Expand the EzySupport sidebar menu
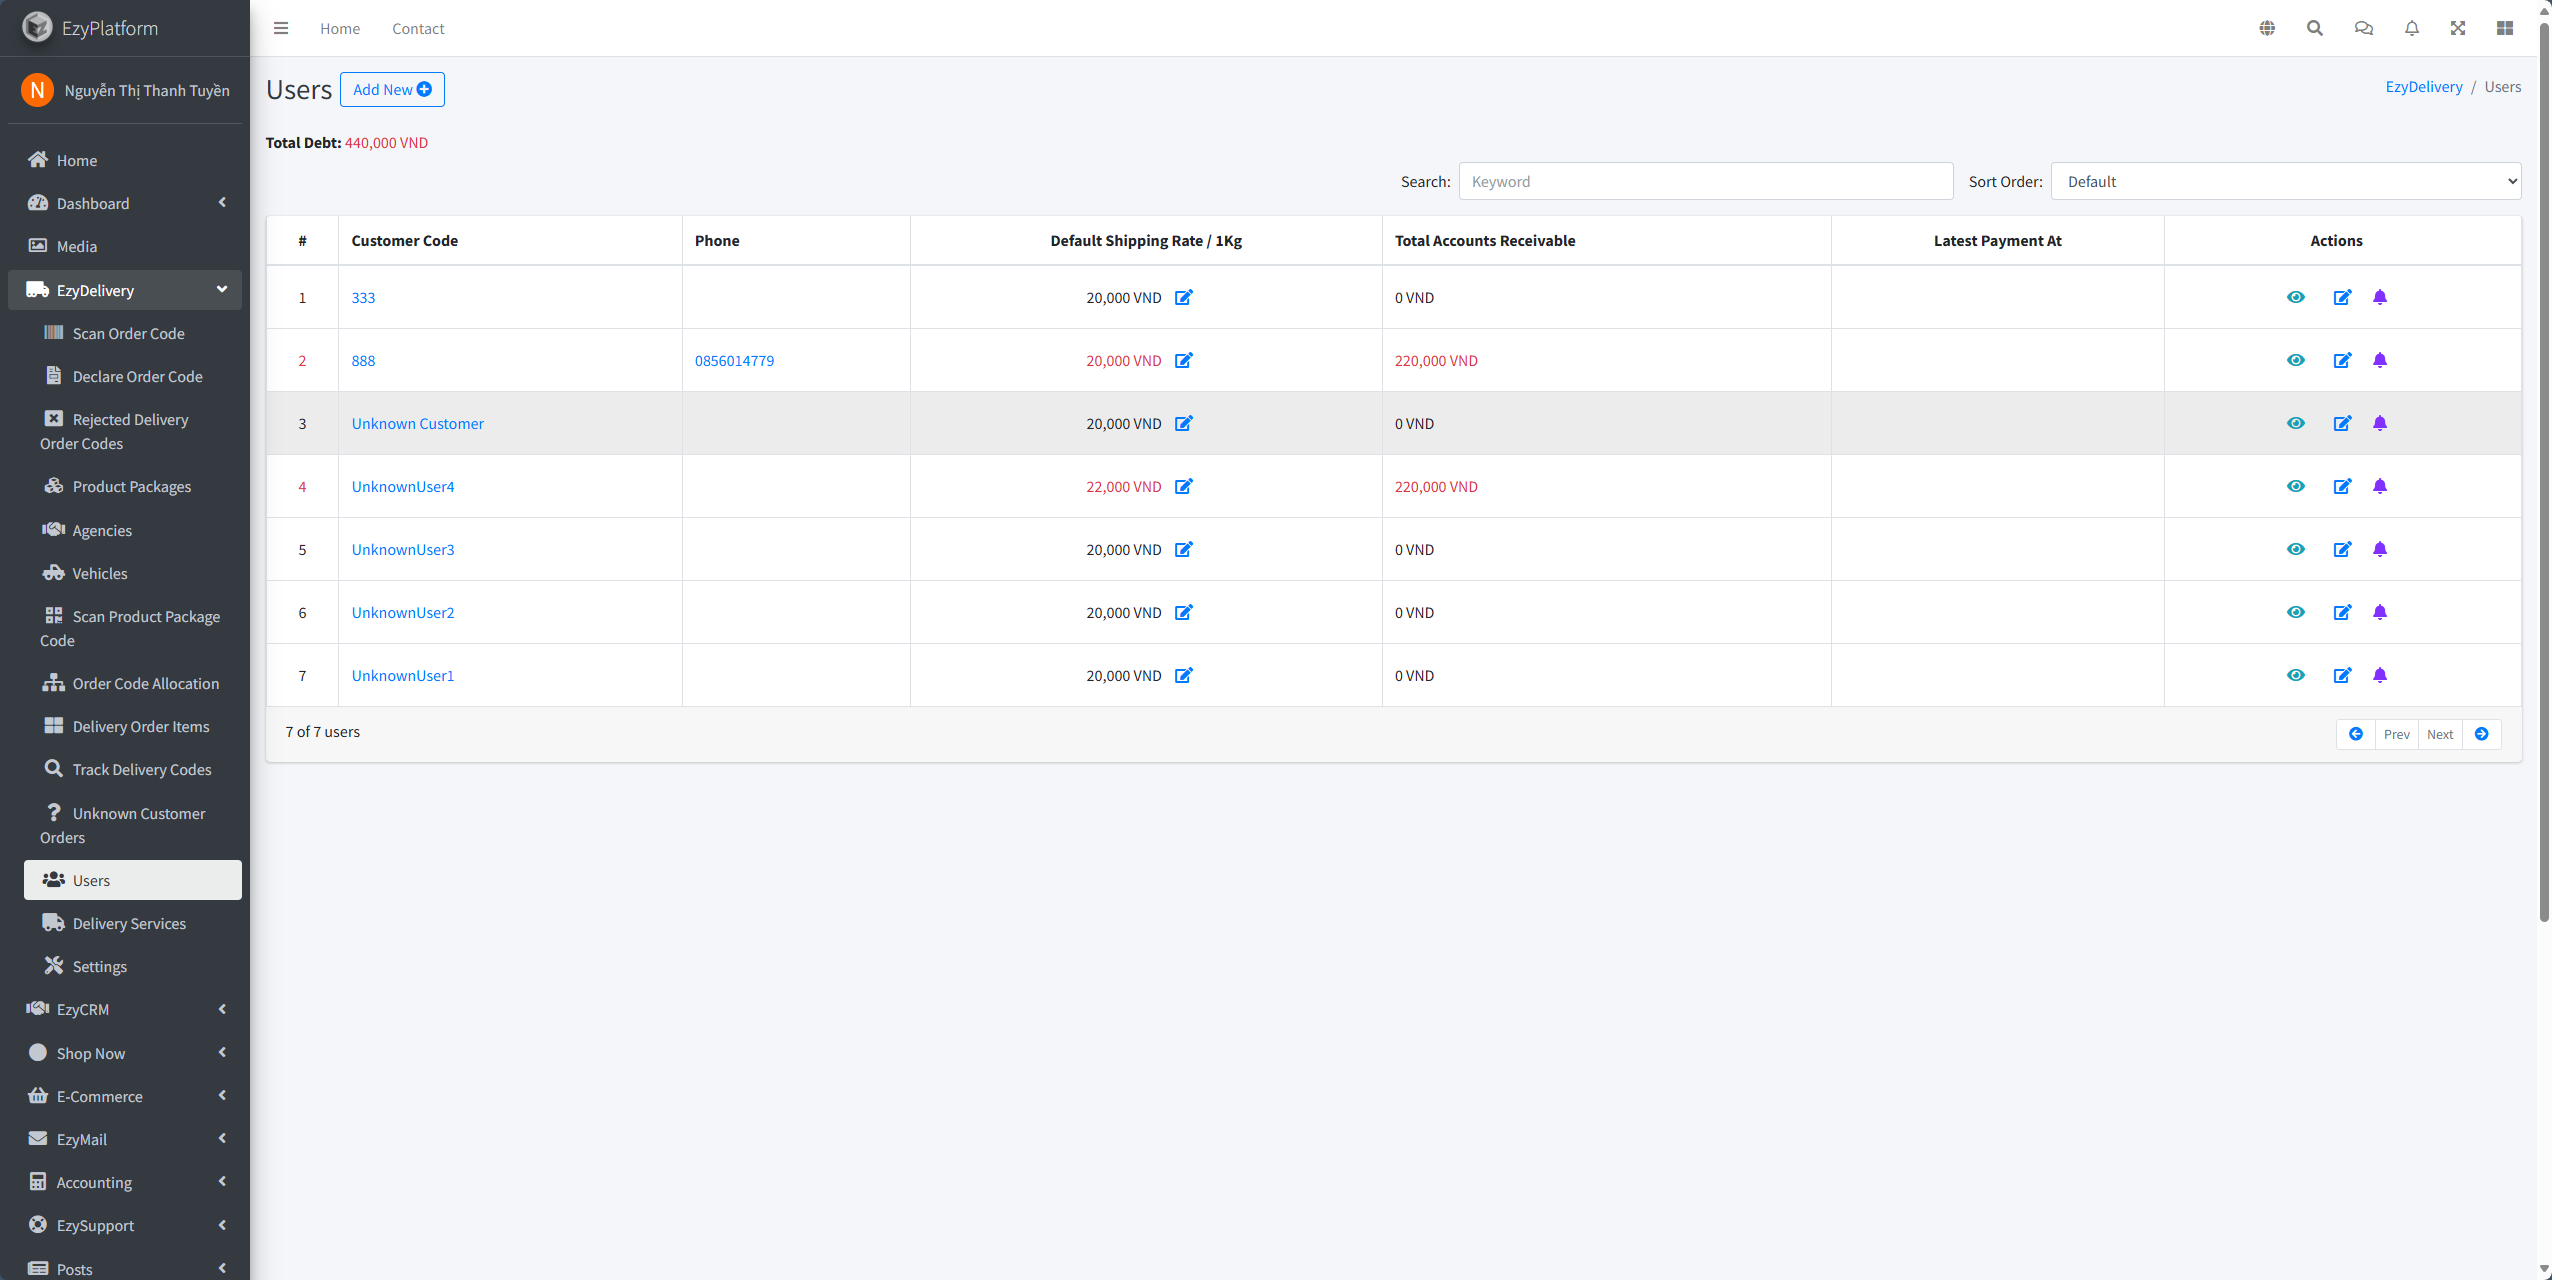This screenshot has height=1280, width=2552. click(x=125, y=1225)
